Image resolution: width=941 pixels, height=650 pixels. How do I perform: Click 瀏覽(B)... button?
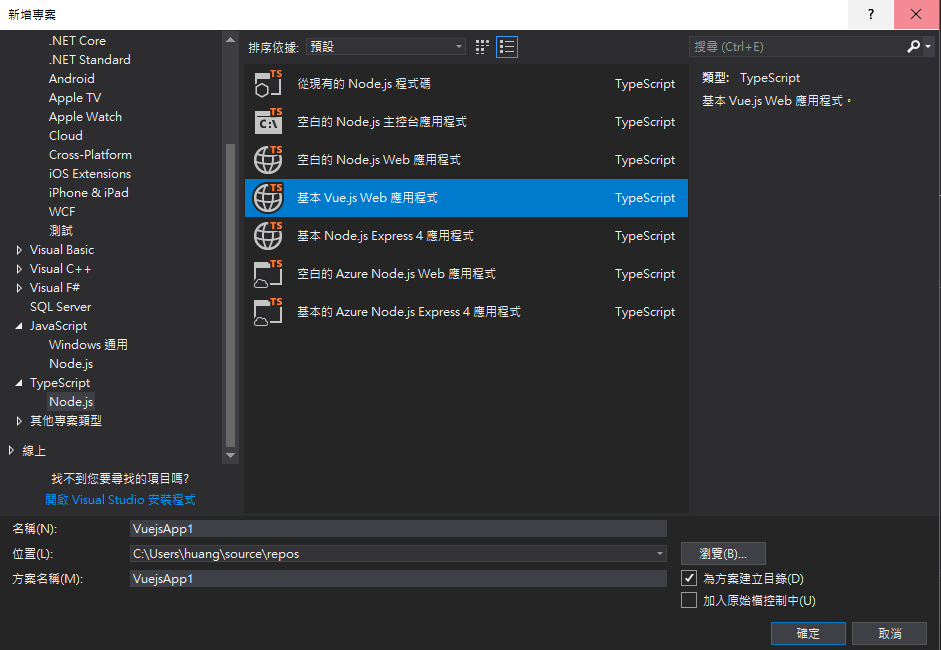pyautogui.click(x=723, y=553)
